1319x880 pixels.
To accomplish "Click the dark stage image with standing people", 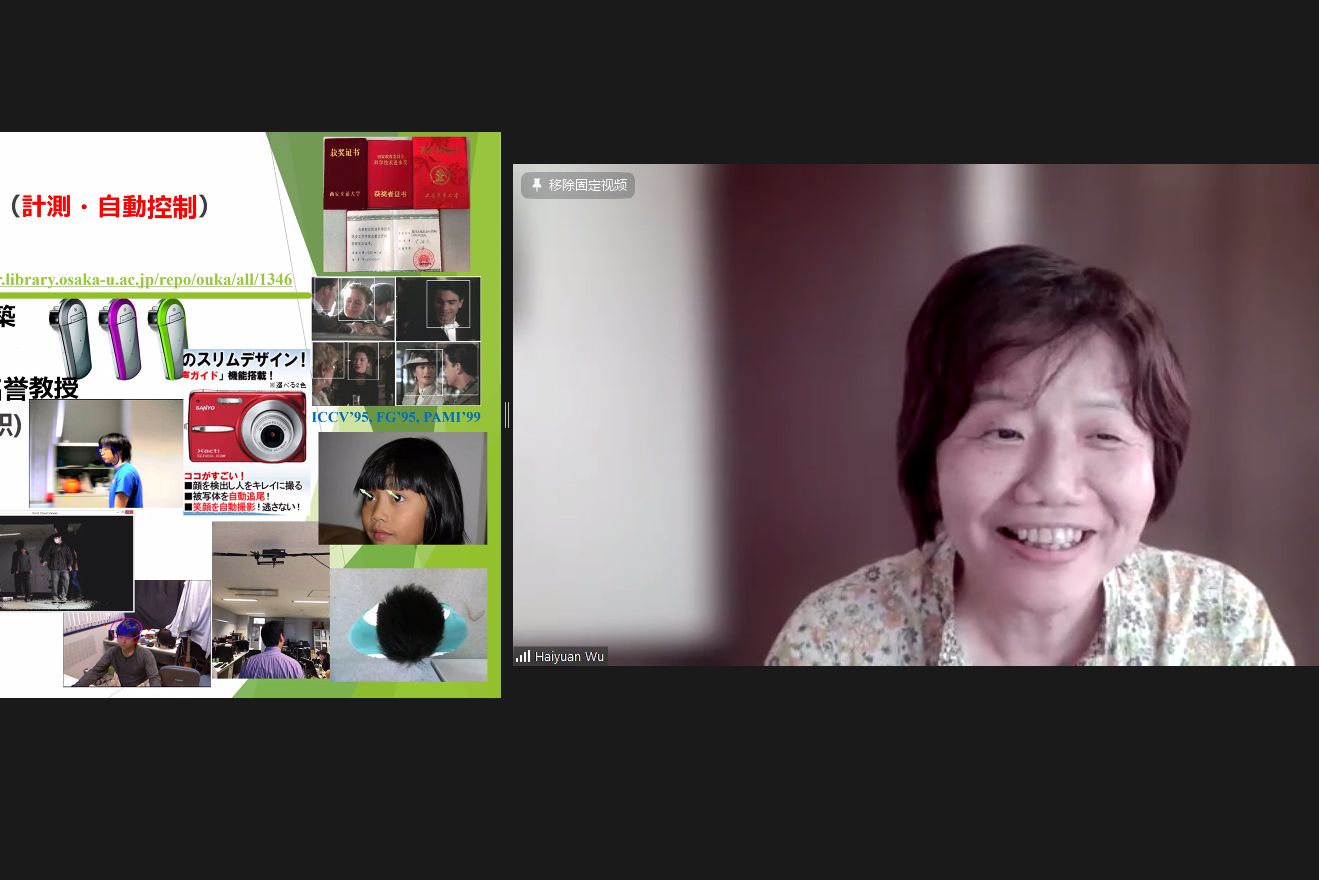I will coord(66,563).
